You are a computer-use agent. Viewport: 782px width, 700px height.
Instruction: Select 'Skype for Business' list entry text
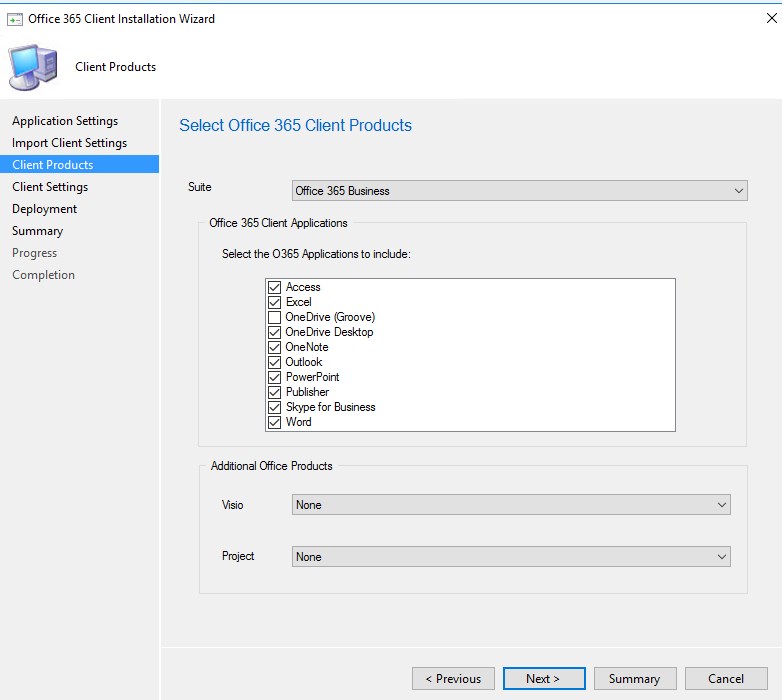point(330,407)
